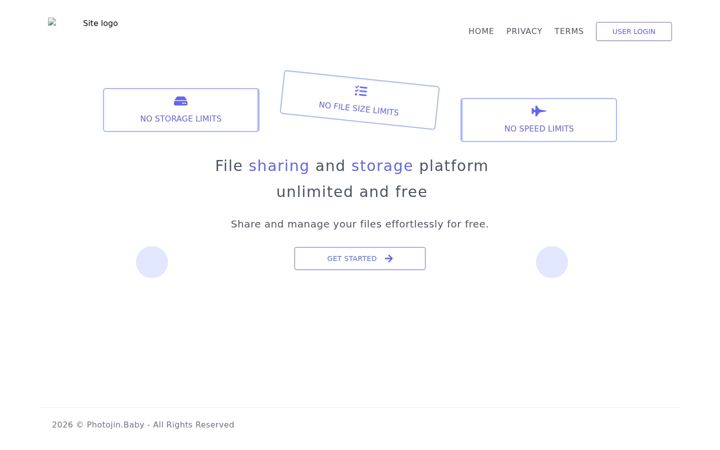Viewport: 720px width, 450px height.
Task: Click the 'Share and manage your files' tagline
Action: pyautogui.click(x=360, y=224)
